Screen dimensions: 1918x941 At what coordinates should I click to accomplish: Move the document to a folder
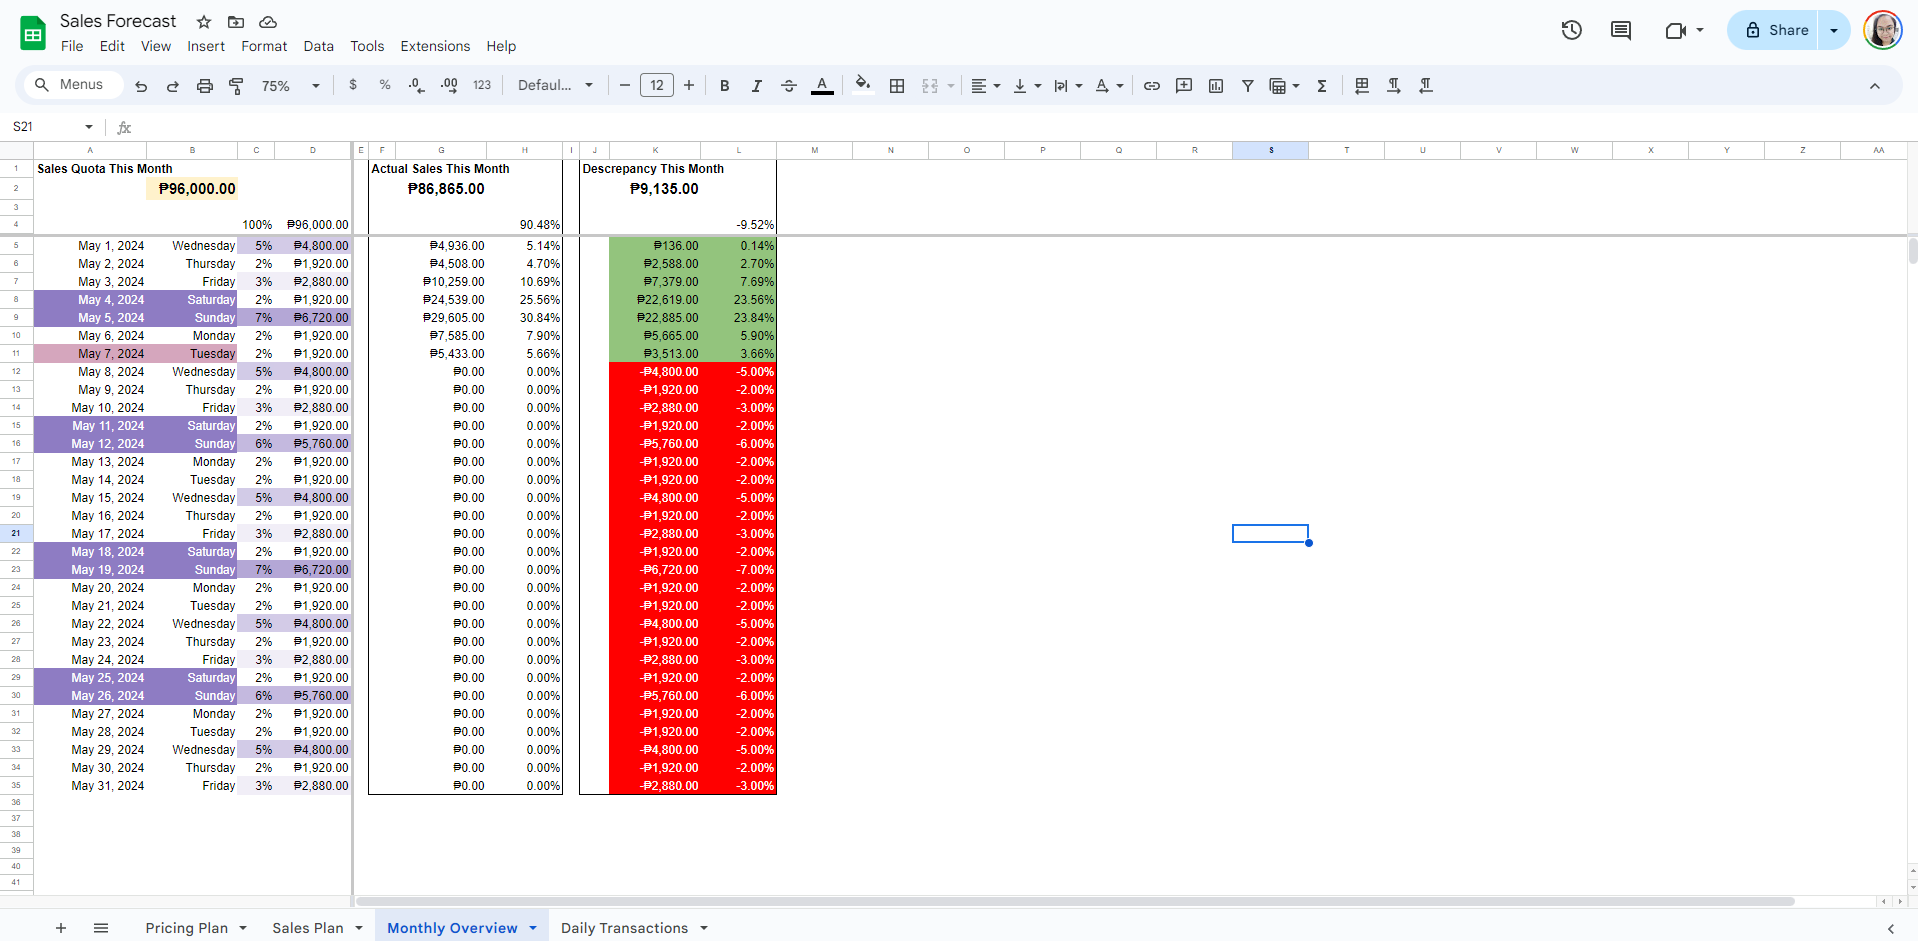236,22
